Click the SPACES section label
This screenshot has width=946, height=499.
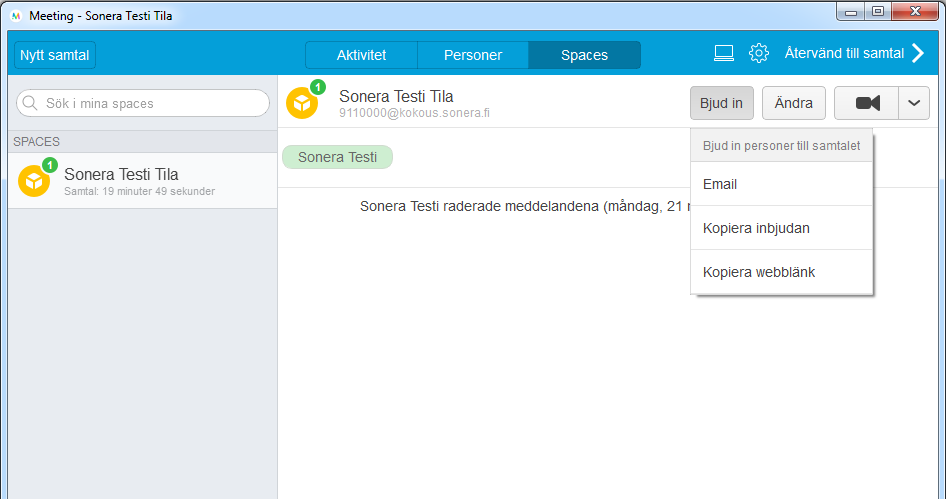coord(37,142)
